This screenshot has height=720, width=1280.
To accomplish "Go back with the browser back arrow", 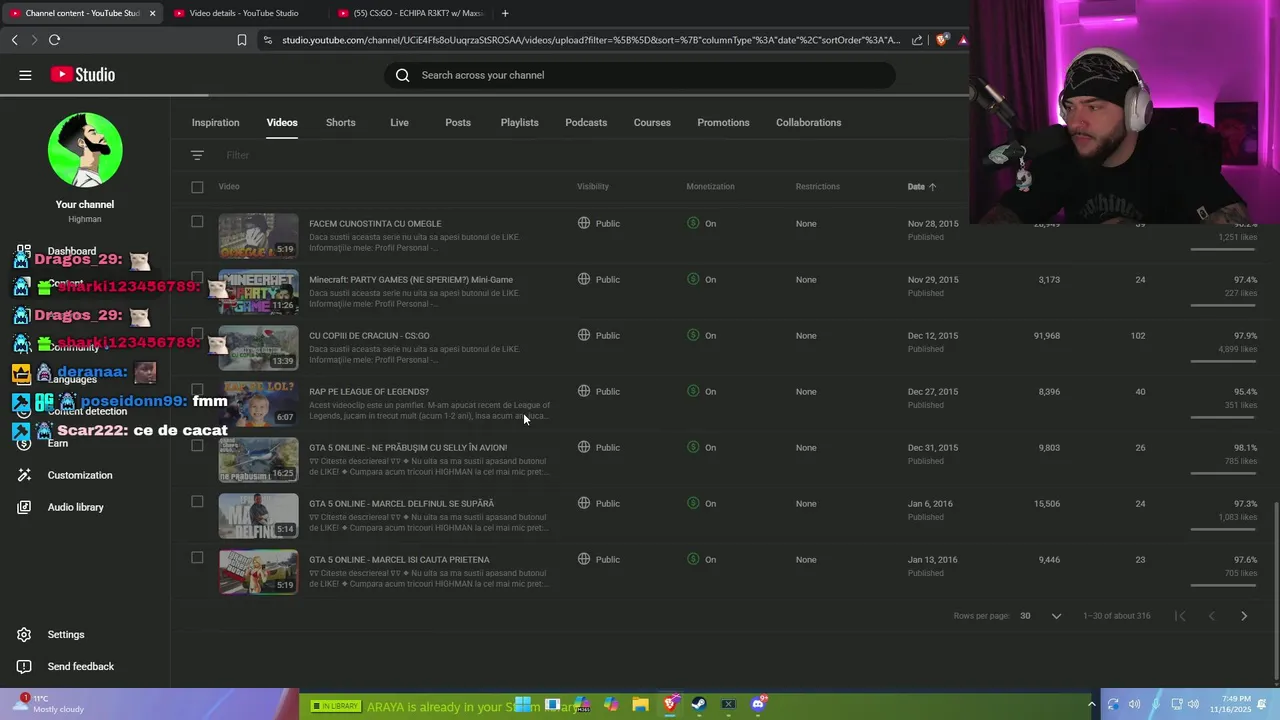I will point(14,40).
